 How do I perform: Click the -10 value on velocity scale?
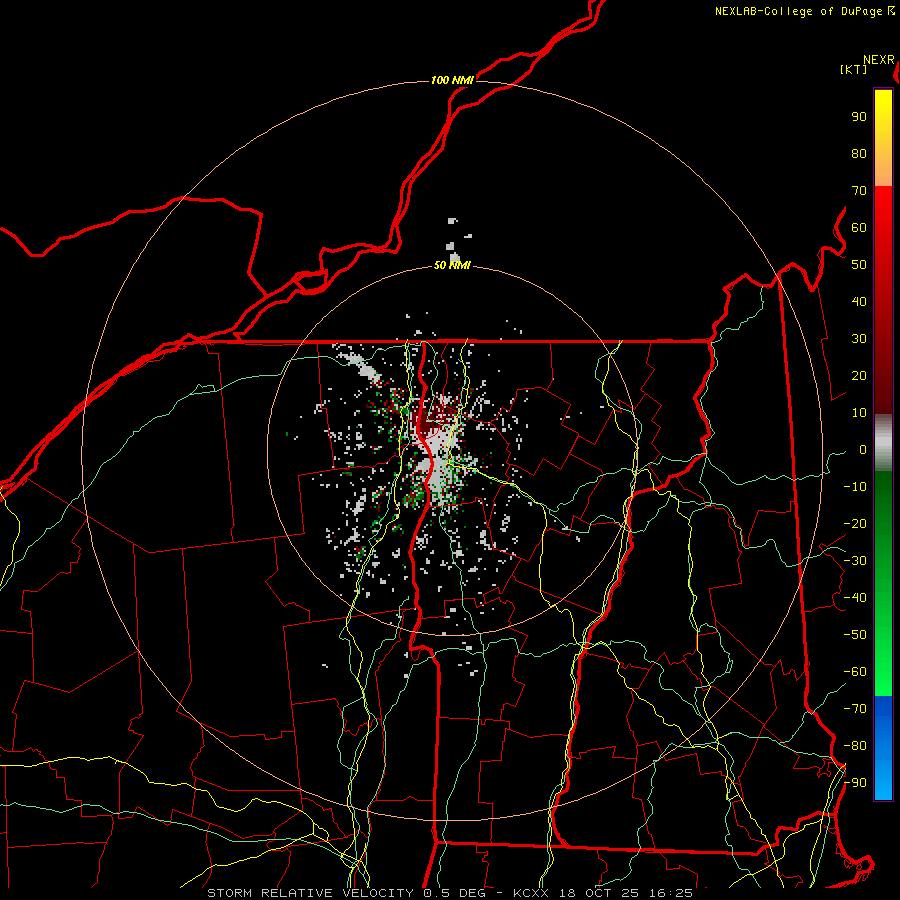tap(855, 487)
